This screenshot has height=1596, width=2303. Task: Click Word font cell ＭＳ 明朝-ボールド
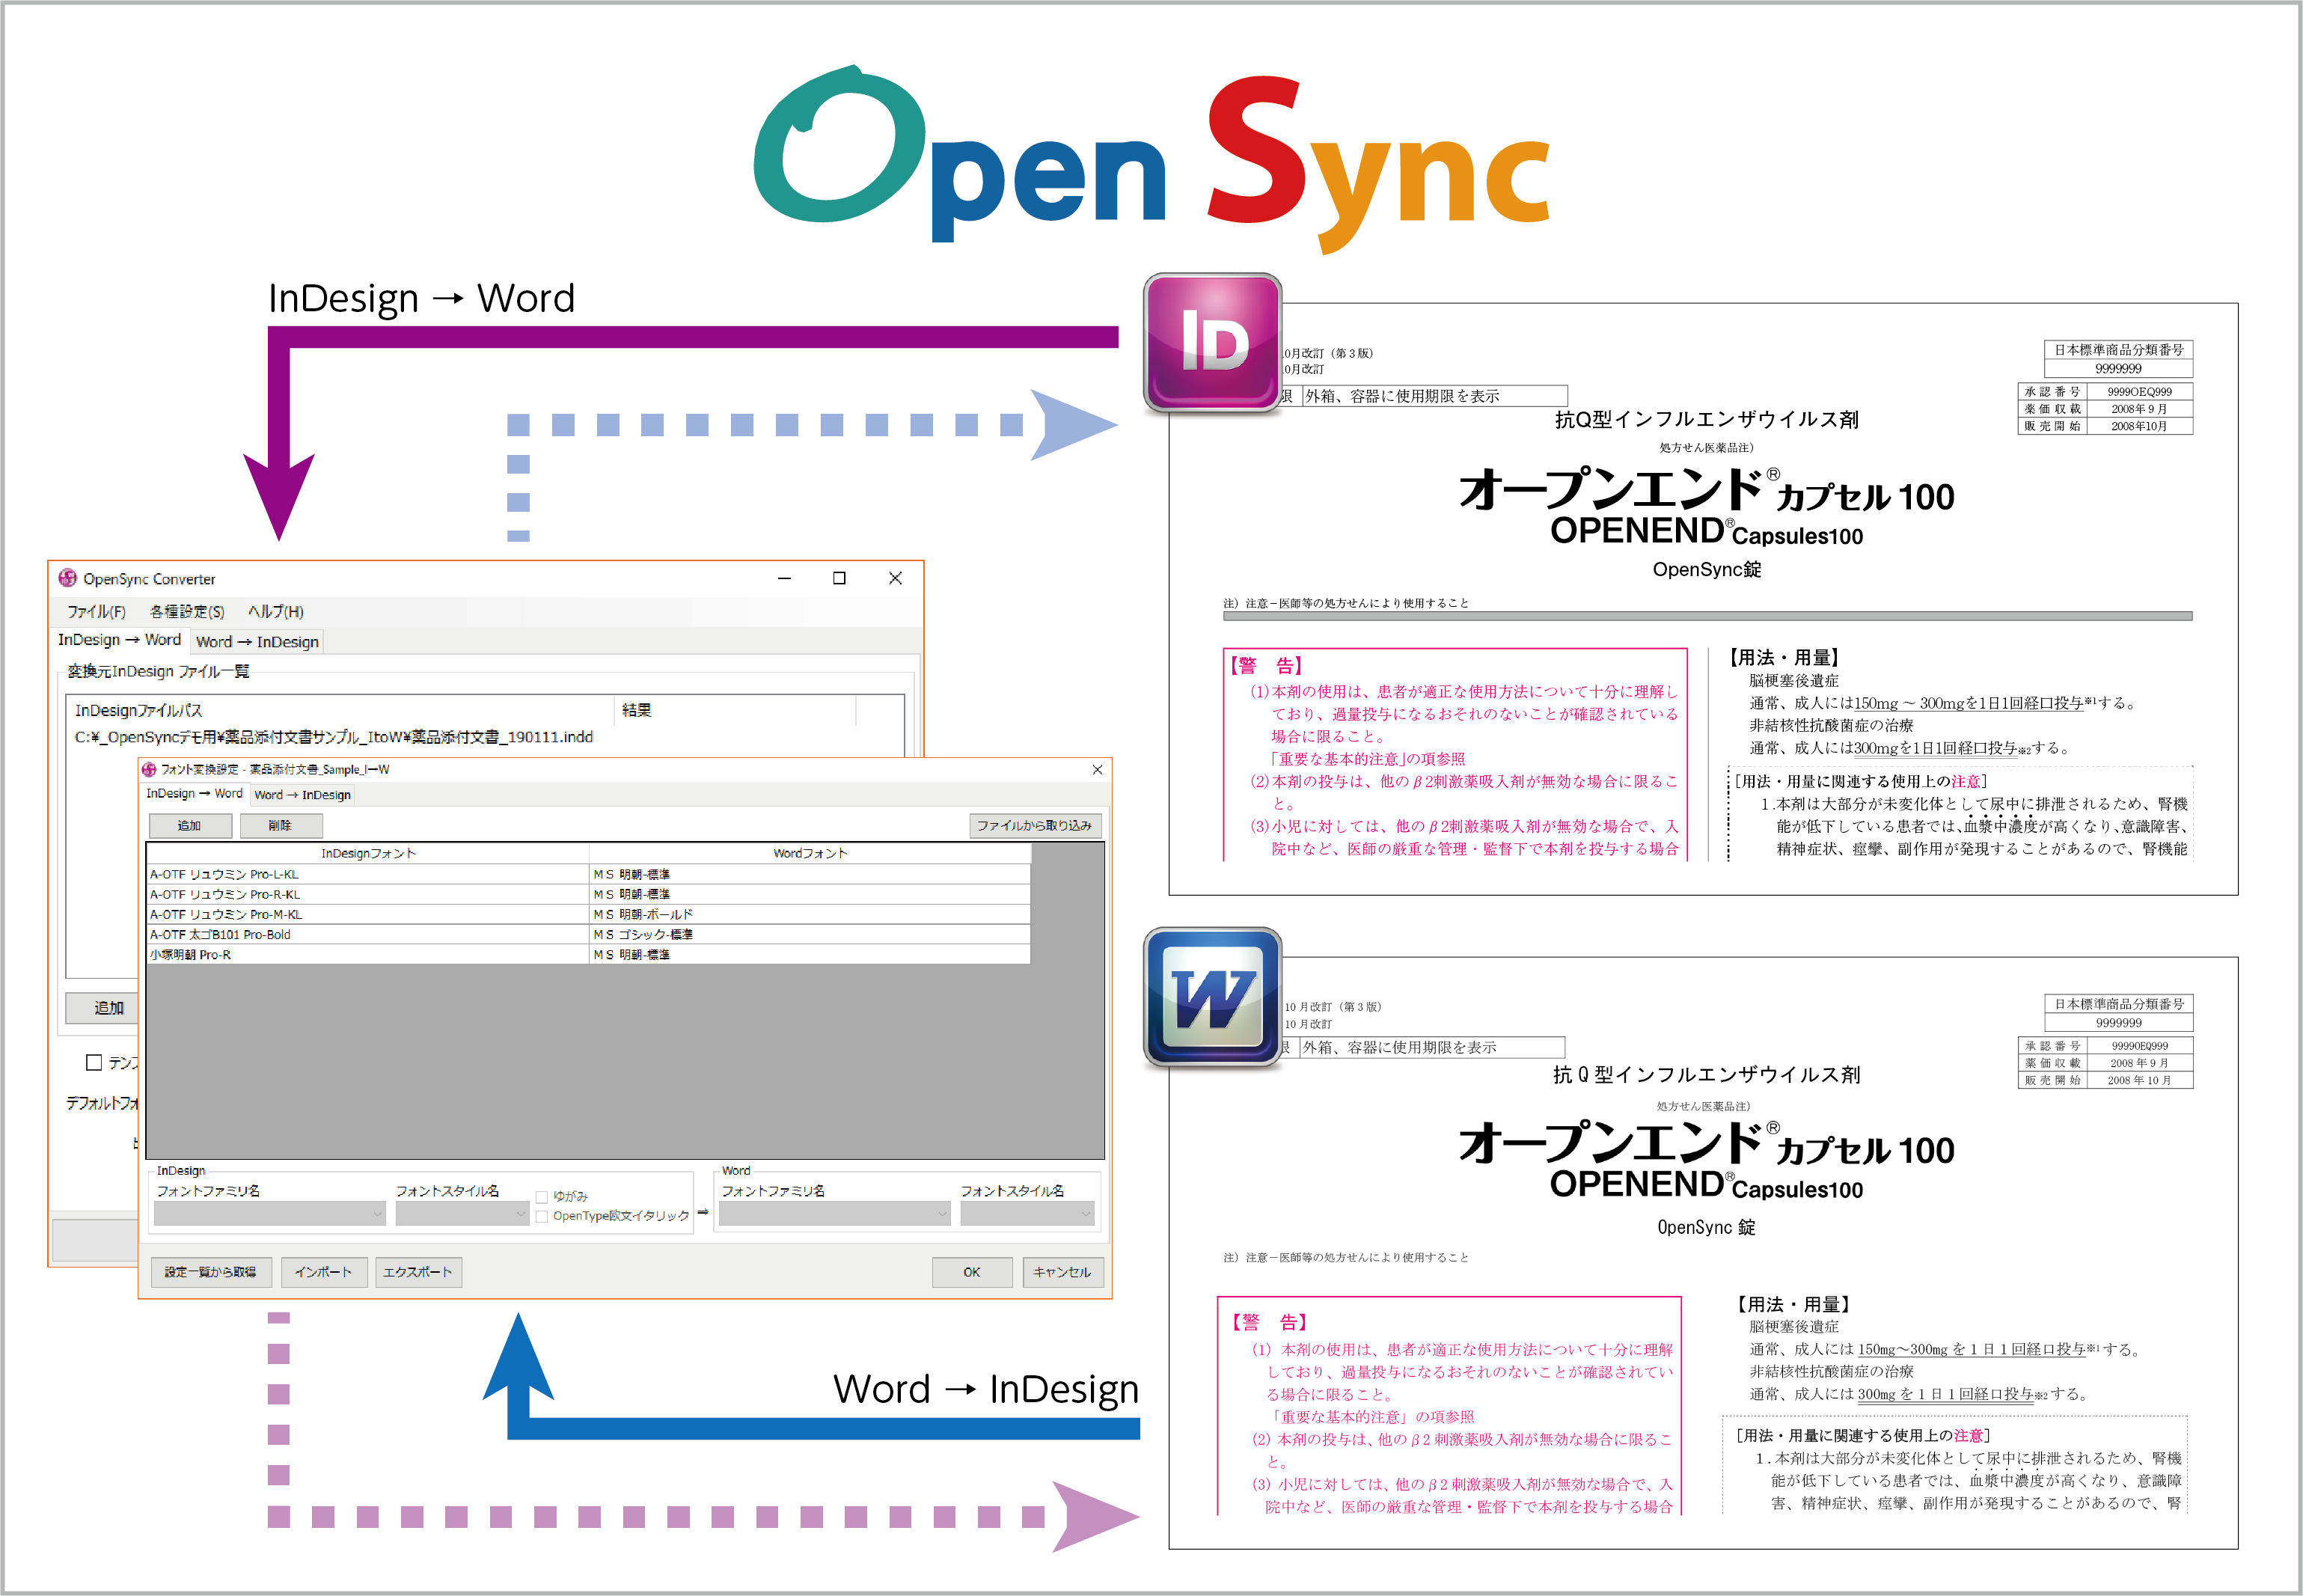(x=810, y=914)
